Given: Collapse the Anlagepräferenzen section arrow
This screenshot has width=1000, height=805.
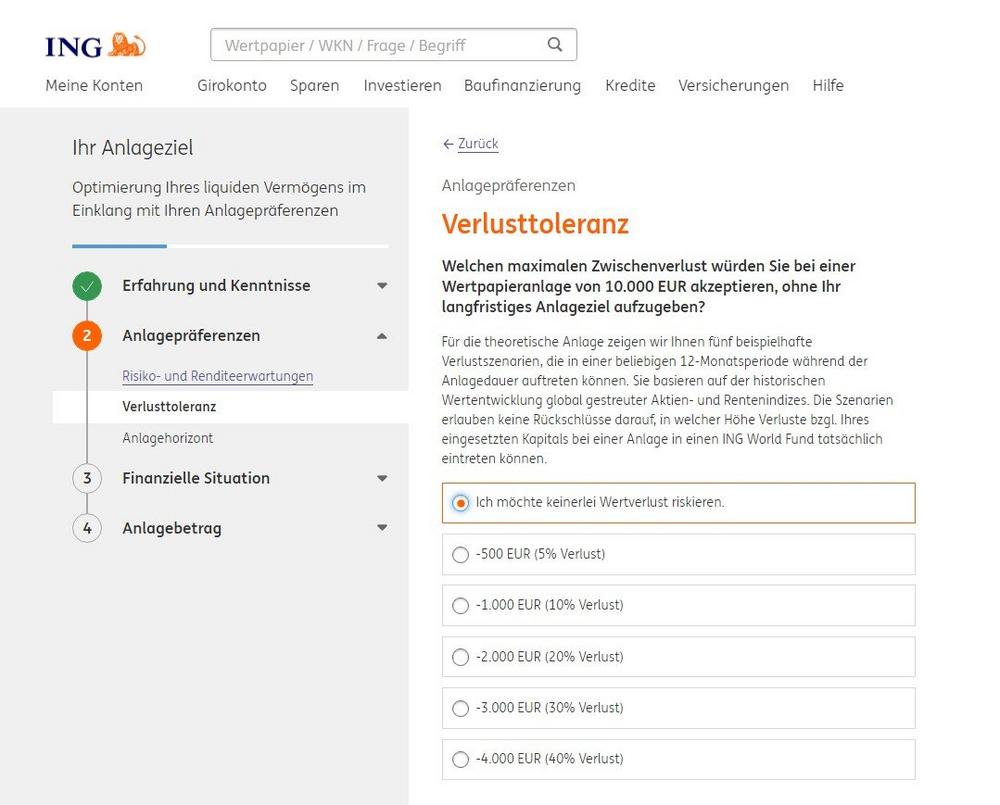Looking at the screenshot, I should click(x=381, y=336).
